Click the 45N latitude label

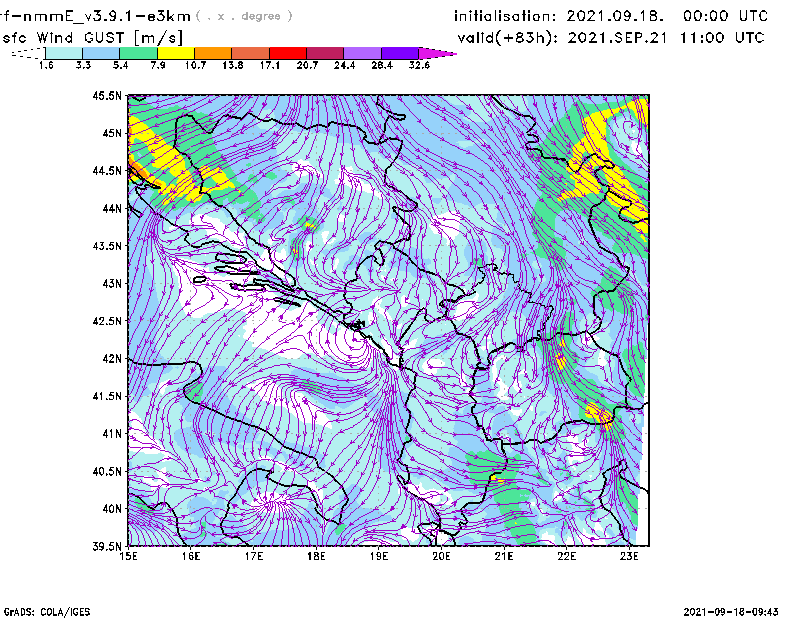pyautogui.click(x=112, y=133)
